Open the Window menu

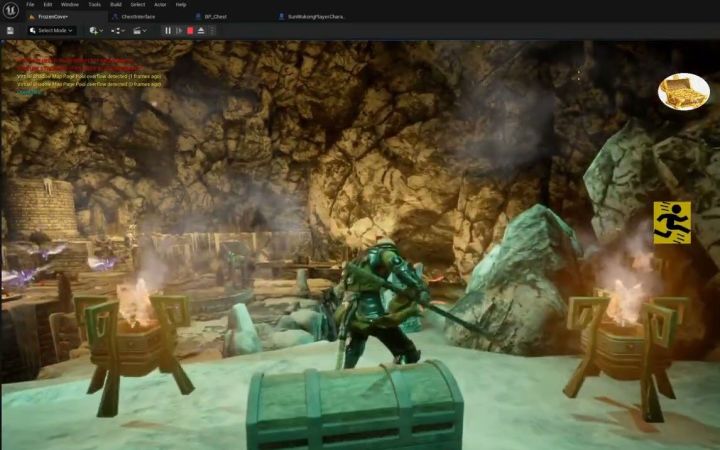(x=70, y=5)
